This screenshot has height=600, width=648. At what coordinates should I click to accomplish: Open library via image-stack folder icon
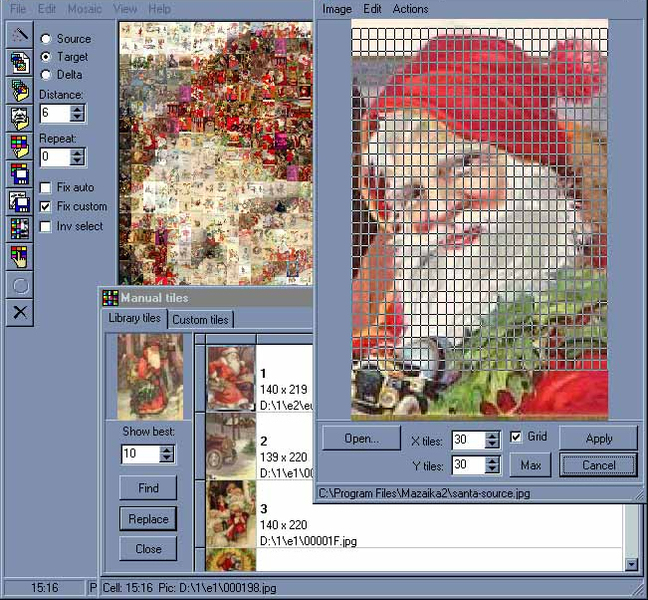click(x=19, y=90)
